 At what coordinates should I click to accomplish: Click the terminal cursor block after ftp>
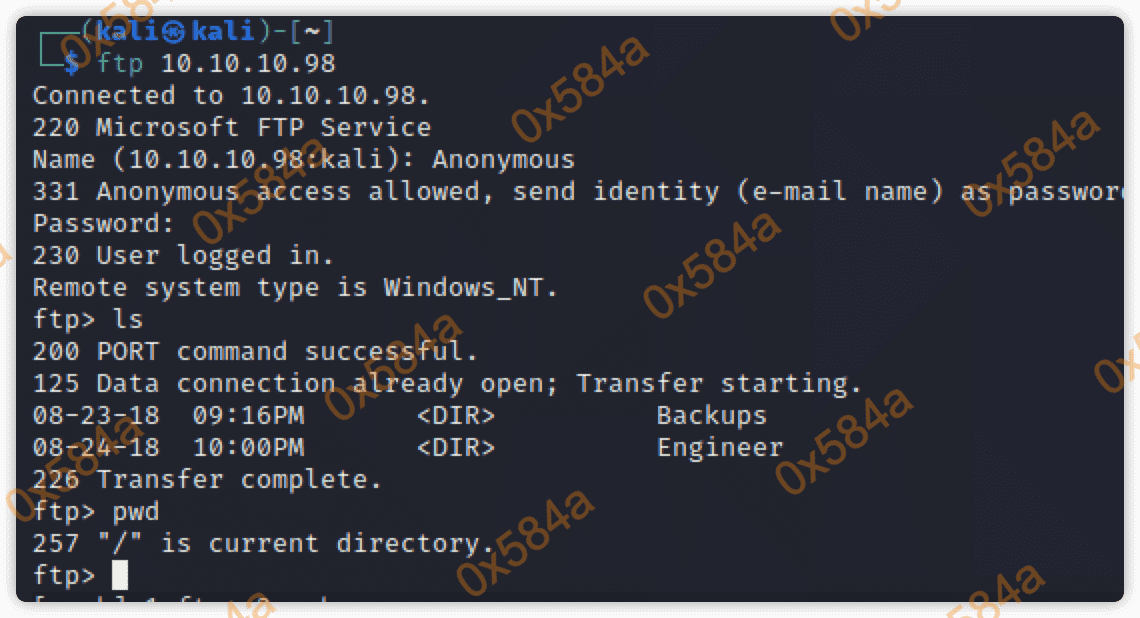[x=120, y=575]
